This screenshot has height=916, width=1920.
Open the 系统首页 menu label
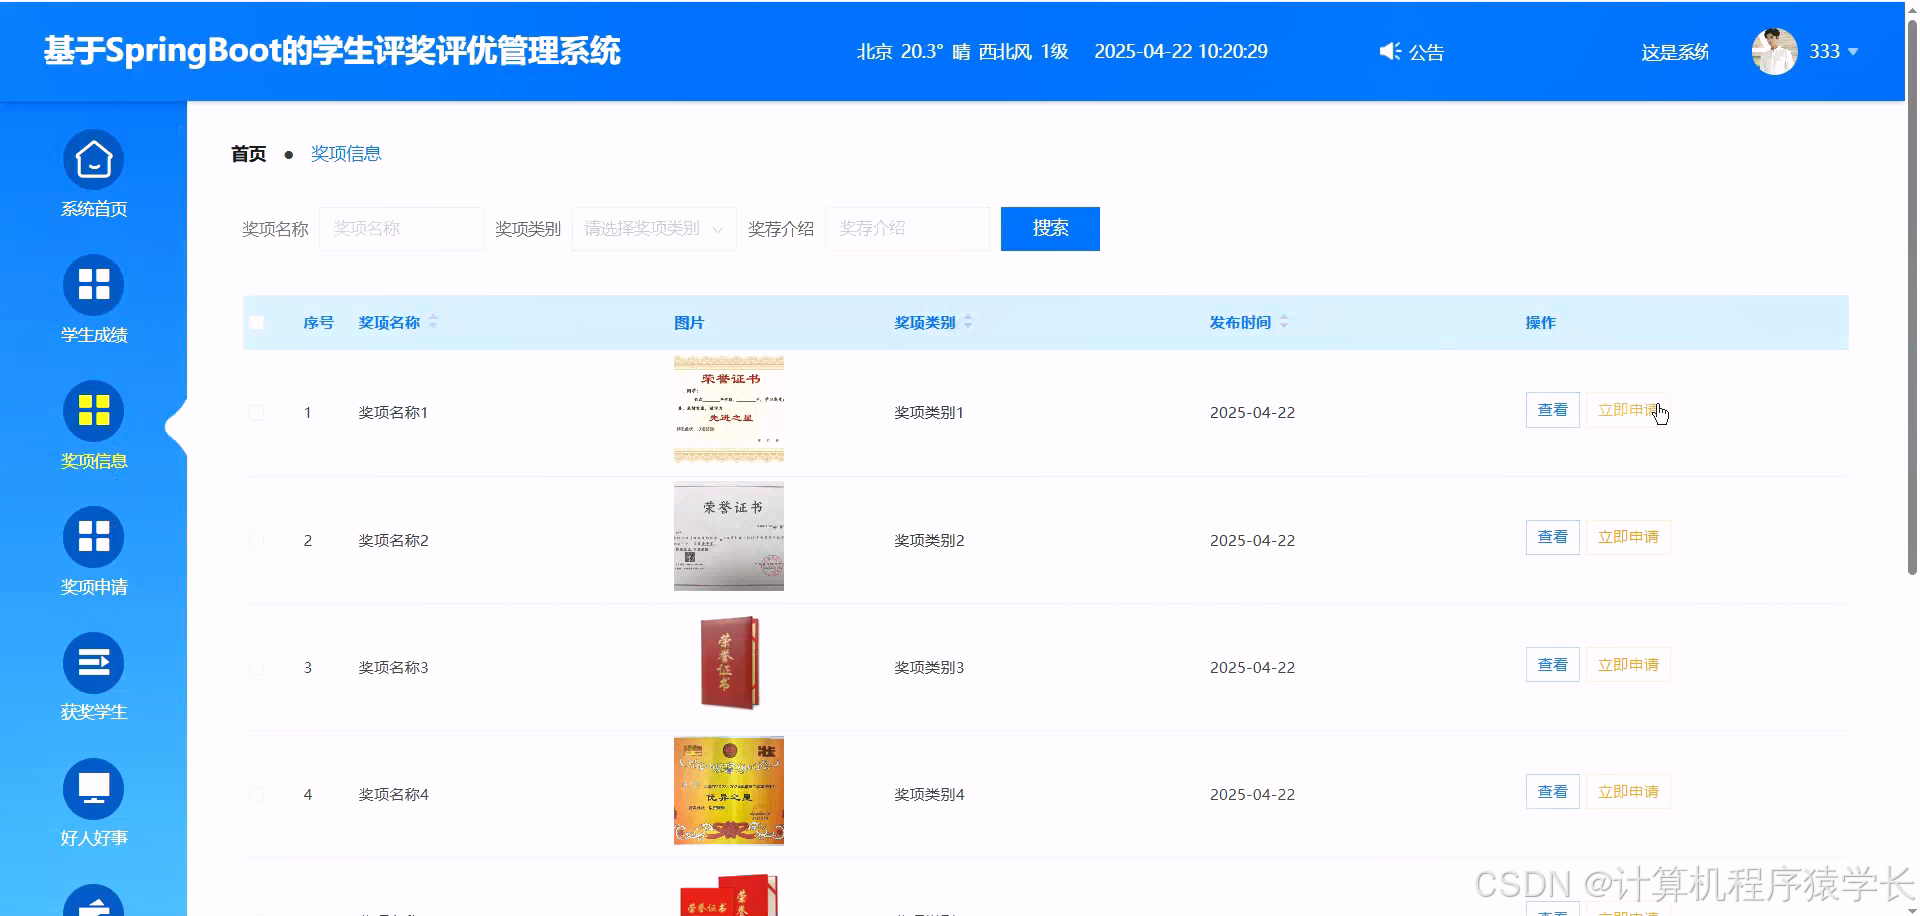pyautogui.click(x=94, y=209)
